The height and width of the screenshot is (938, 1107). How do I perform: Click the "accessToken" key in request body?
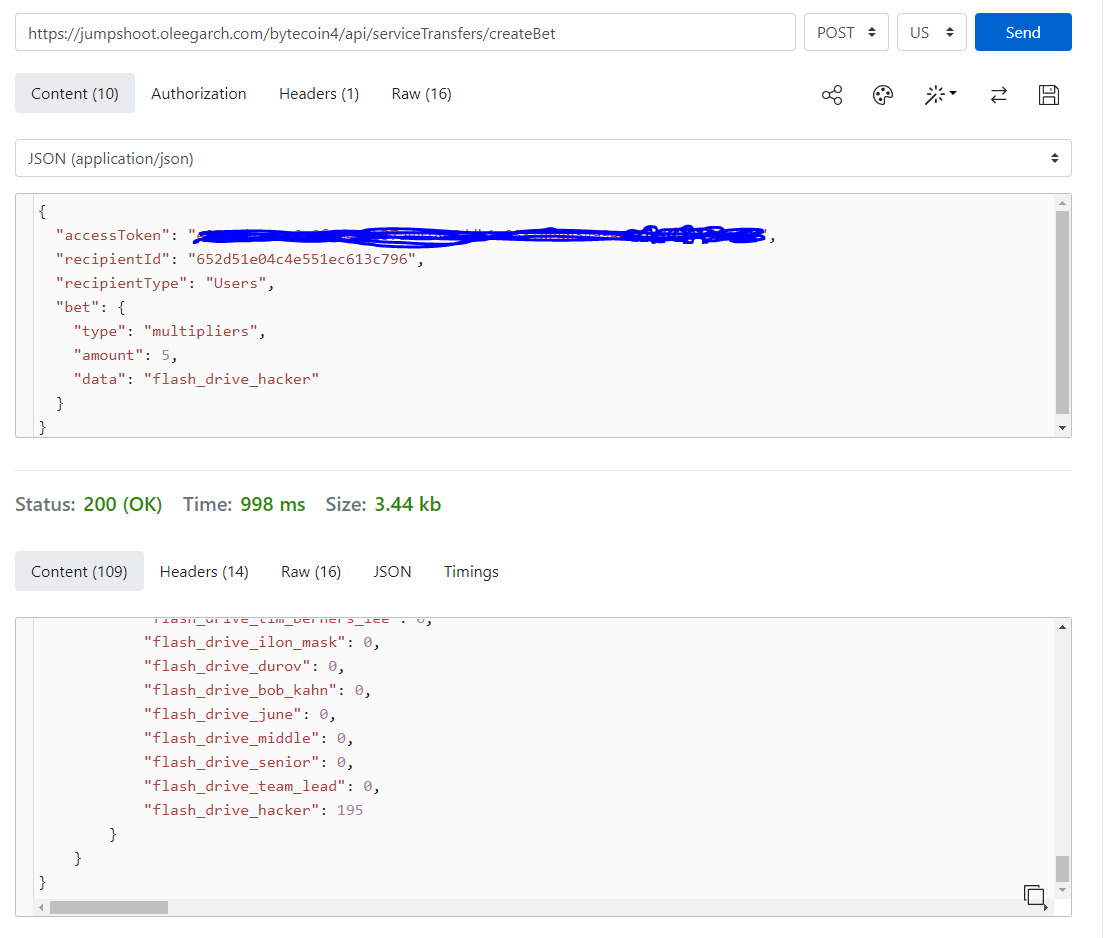point(112,235)
